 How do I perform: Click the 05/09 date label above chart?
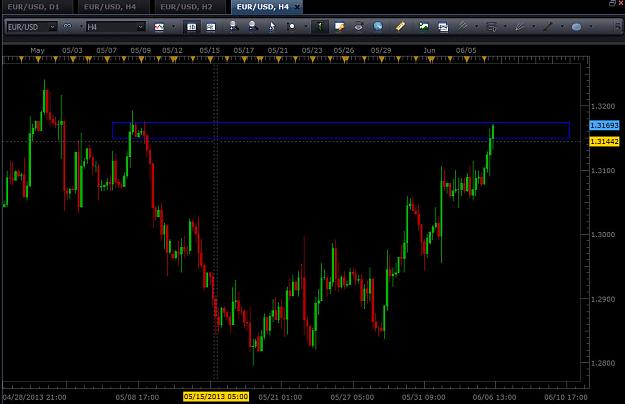click(x=141, y=51)
